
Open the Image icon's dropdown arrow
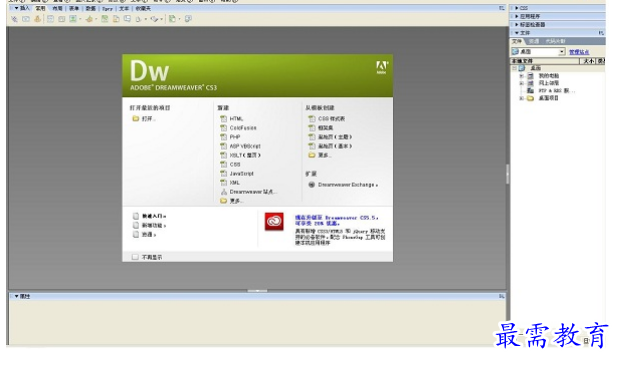pos(80,19)
